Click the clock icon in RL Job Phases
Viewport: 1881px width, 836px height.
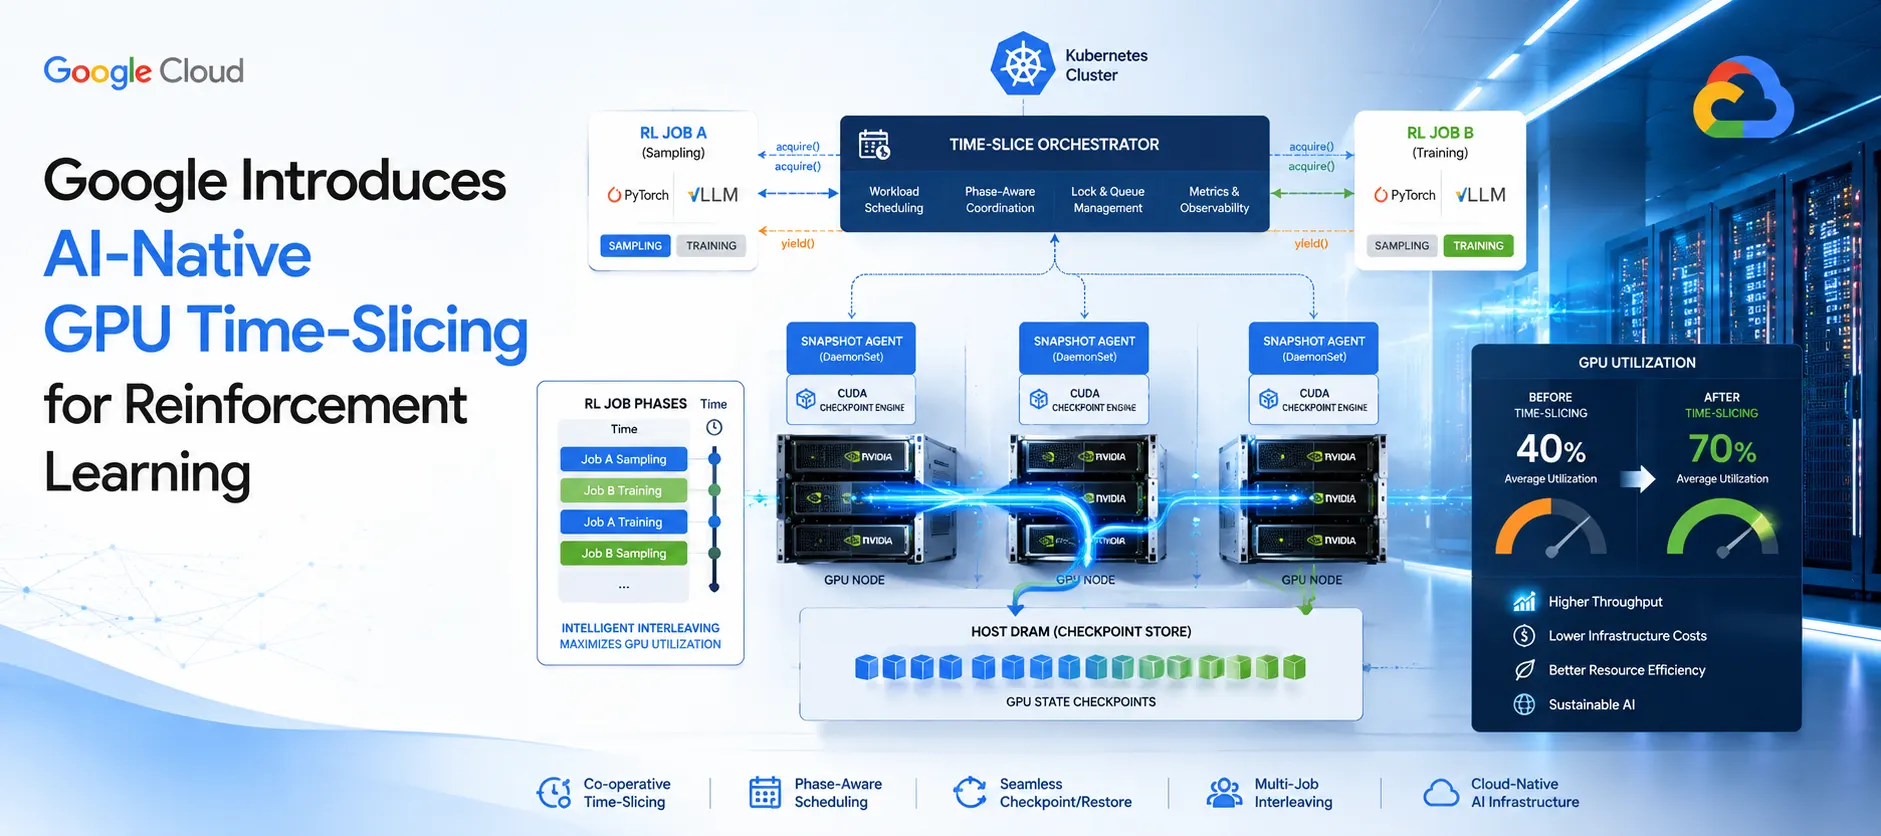[x=714, y=428]
